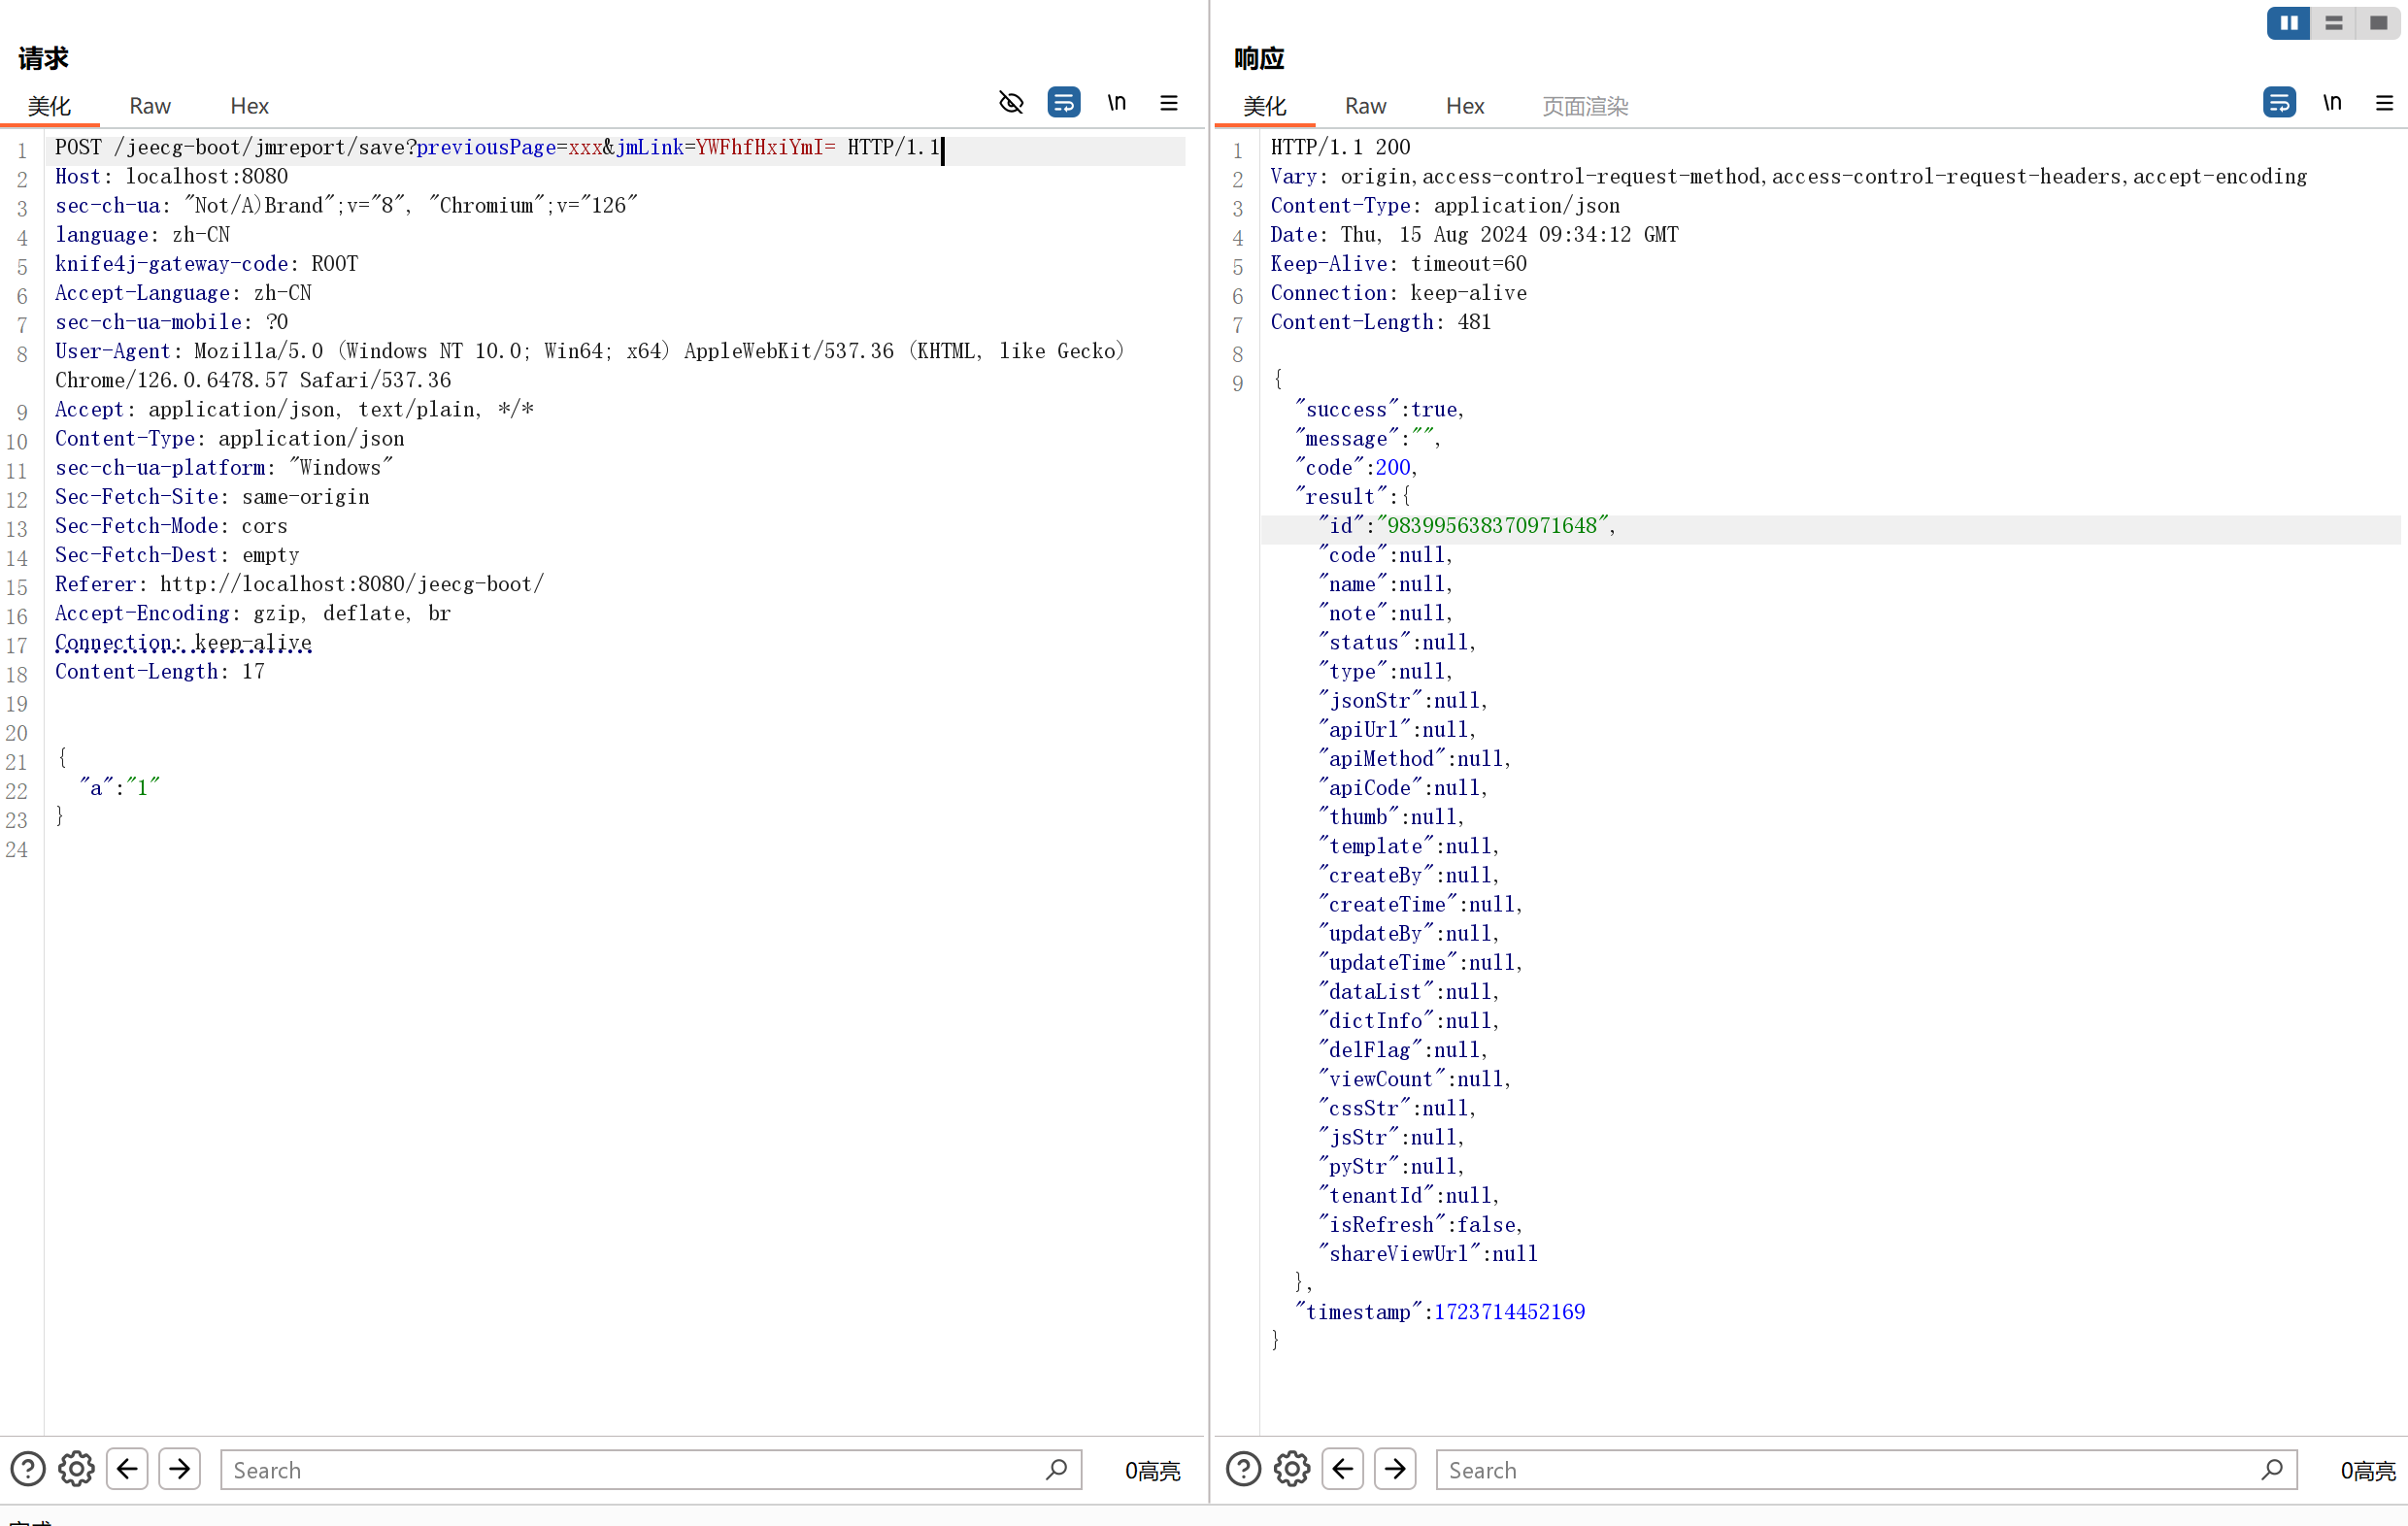Select stacked horizontal layout icon

2334,23
